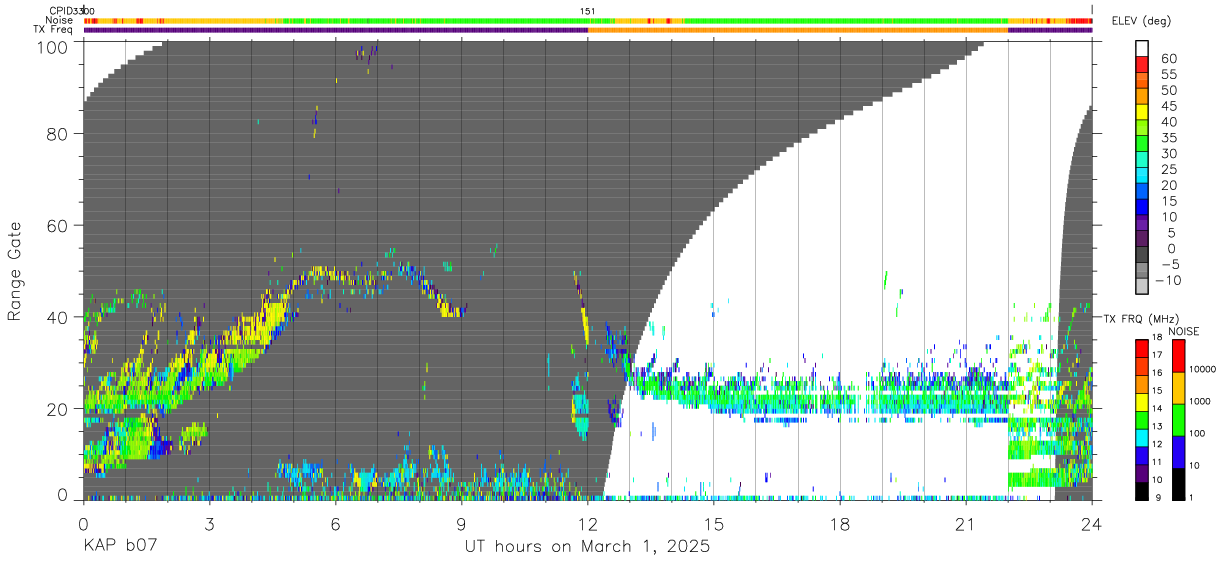Screen dimensions: 1228x567
Task: Choose the green 13–14 TX FRQ legend swatch
Action: pos(1143,418)
